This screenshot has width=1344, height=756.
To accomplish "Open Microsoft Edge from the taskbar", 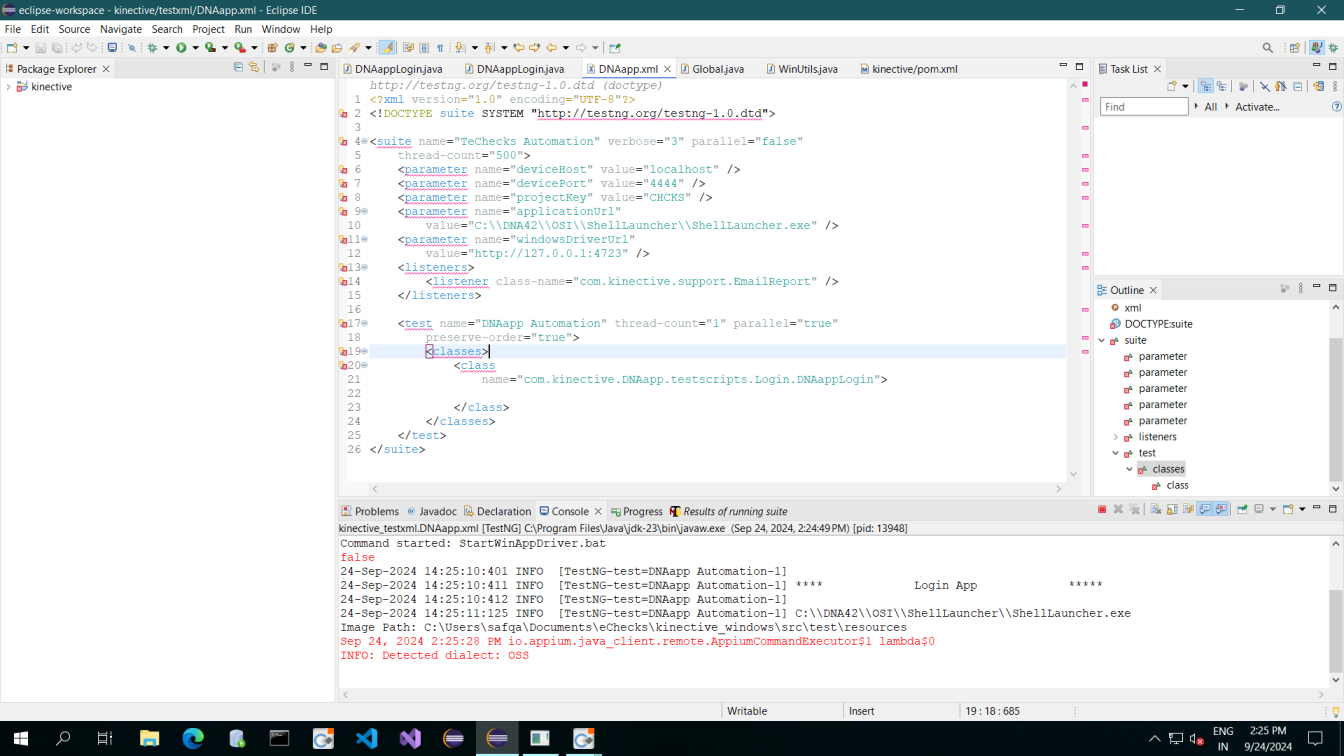I will pos(193,739).
